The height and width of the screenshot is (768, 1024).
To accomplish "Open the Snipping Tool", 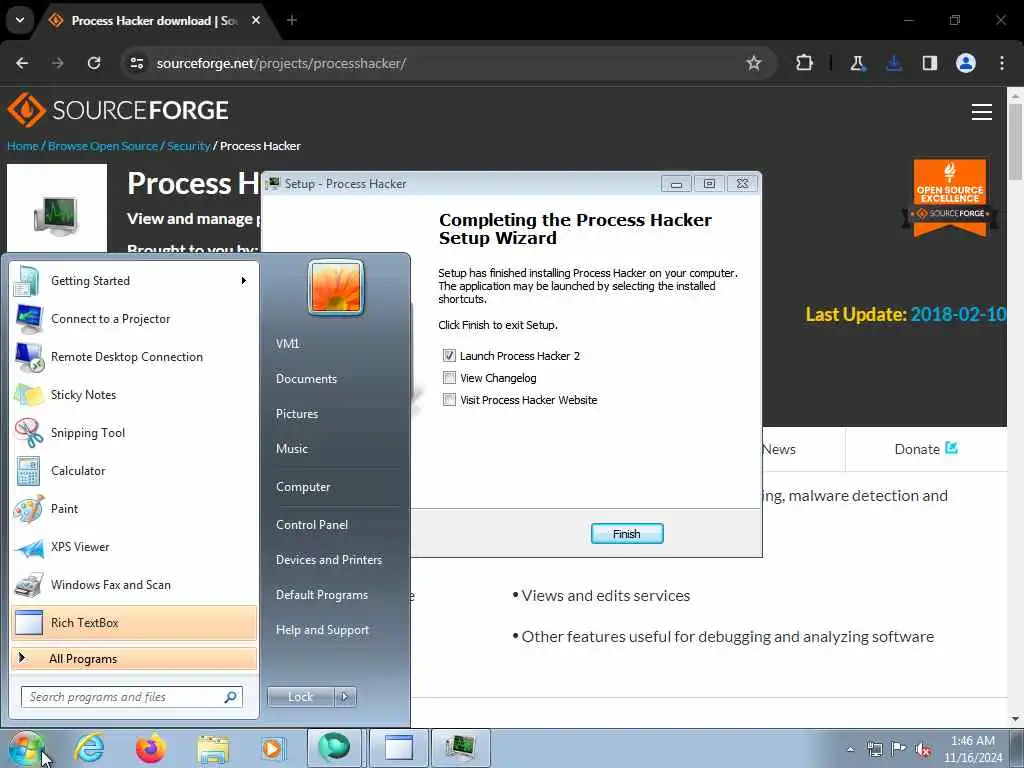I will [134, 433].
